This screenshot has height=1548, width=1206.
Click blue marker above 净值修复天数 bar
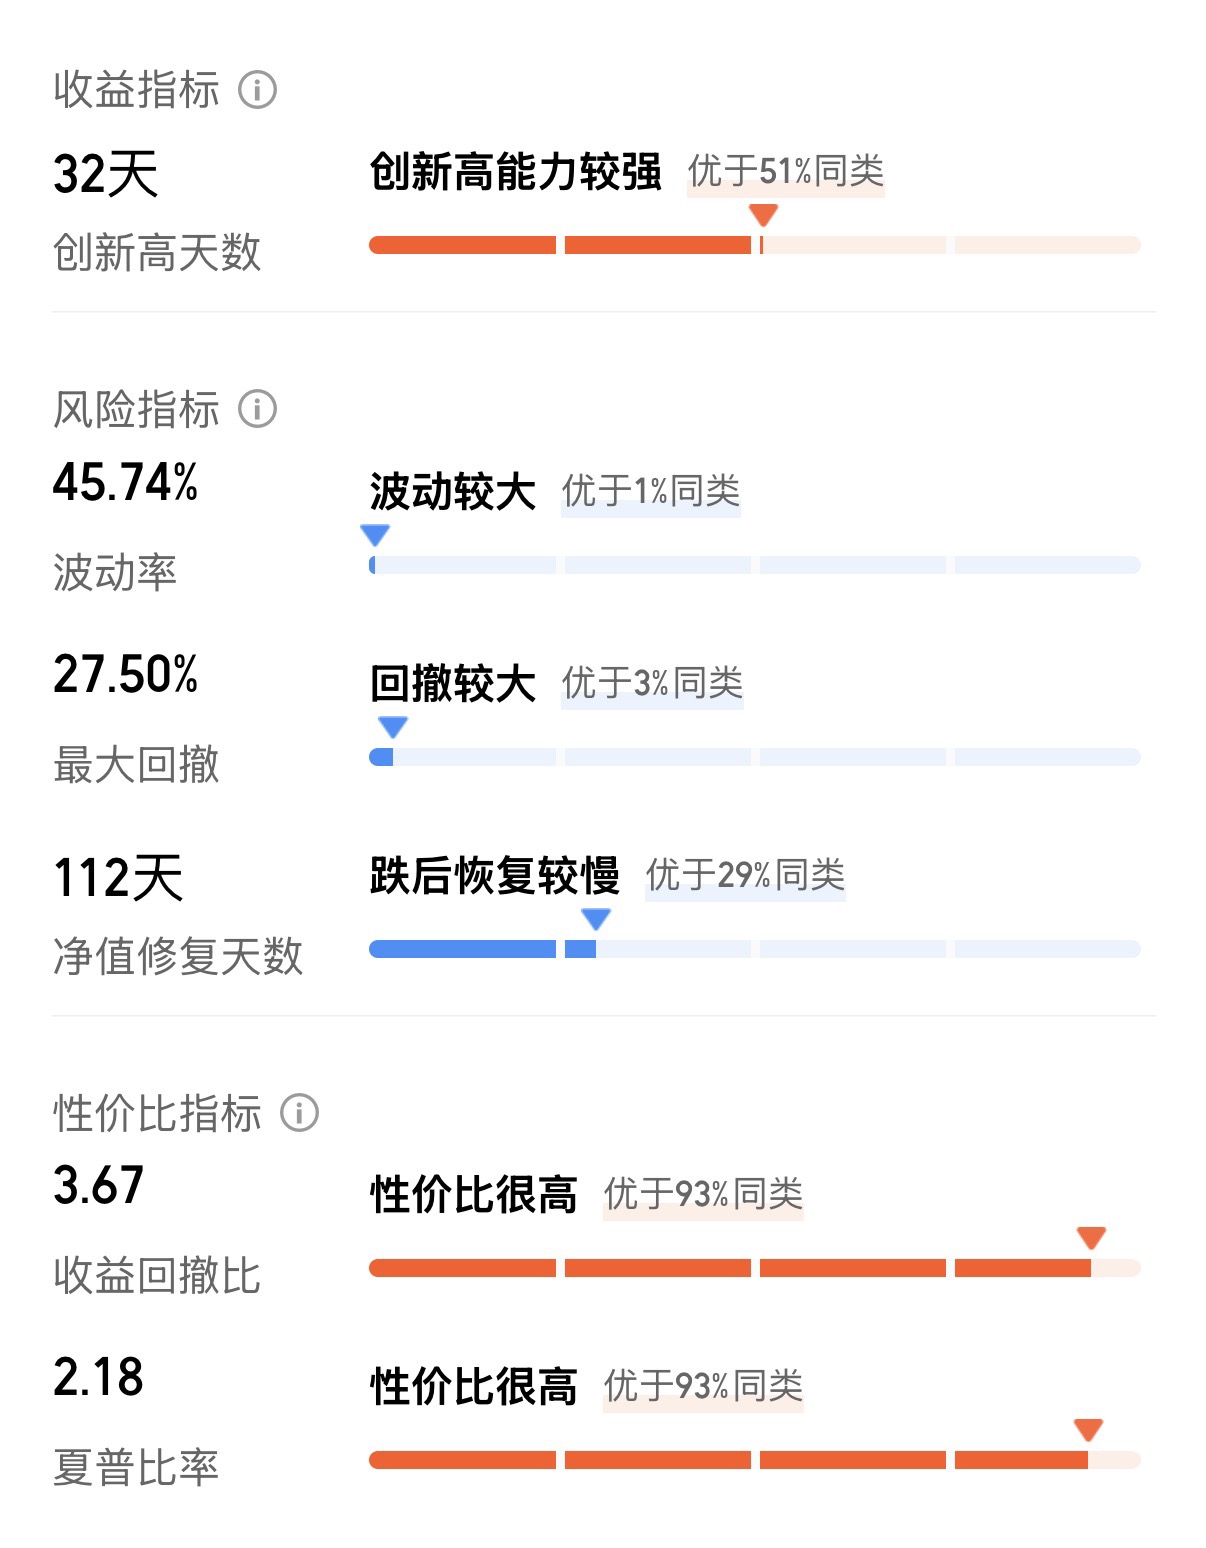click(x=596, y=919)
